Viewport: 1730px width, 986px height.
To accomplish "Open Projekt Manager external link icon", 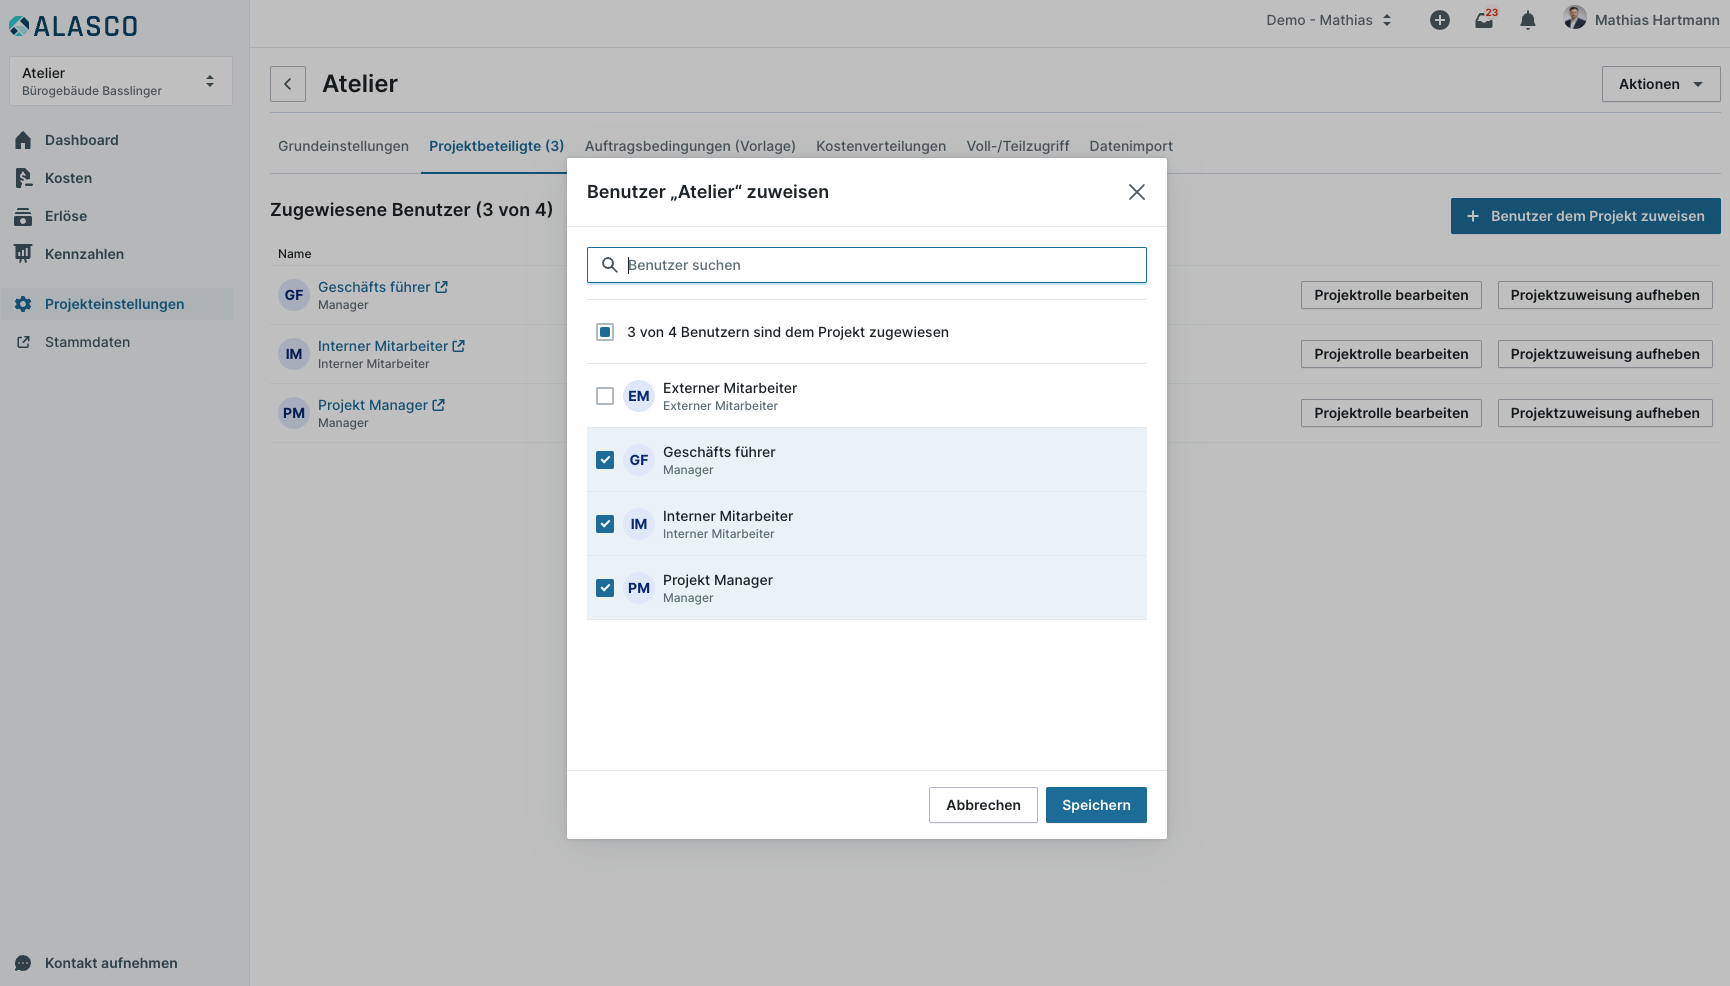I will 438,405.
